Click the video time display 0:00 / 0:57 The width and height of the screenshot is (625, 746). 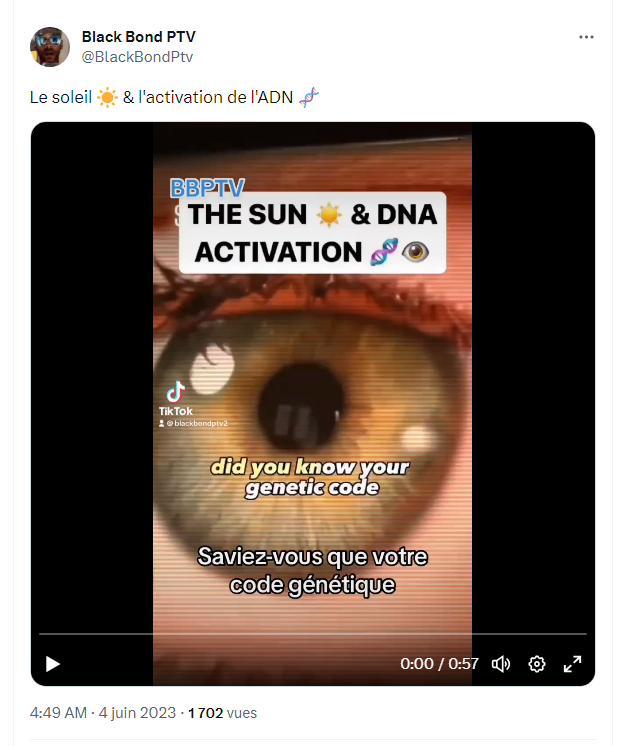click(x=439, y=663)
